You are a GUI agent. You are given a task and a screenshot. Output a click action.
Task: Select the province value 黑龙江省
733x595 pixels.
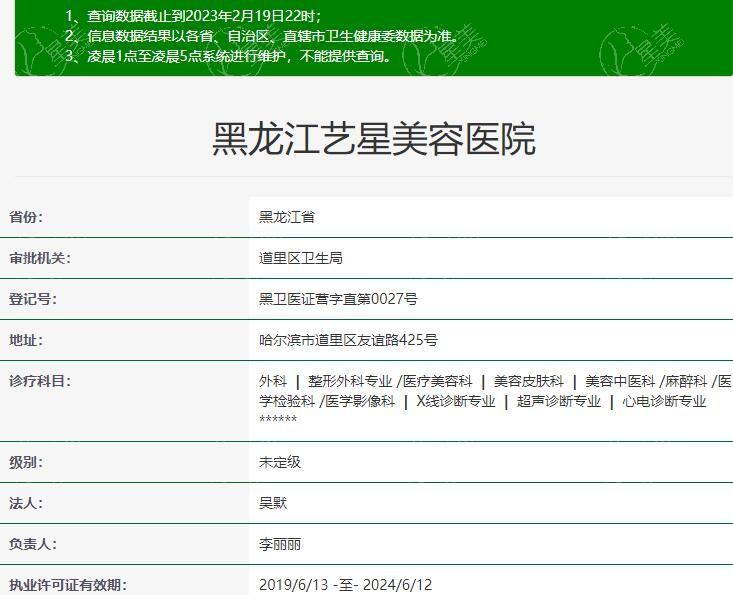pyautogui.click(x=286, y=217)
